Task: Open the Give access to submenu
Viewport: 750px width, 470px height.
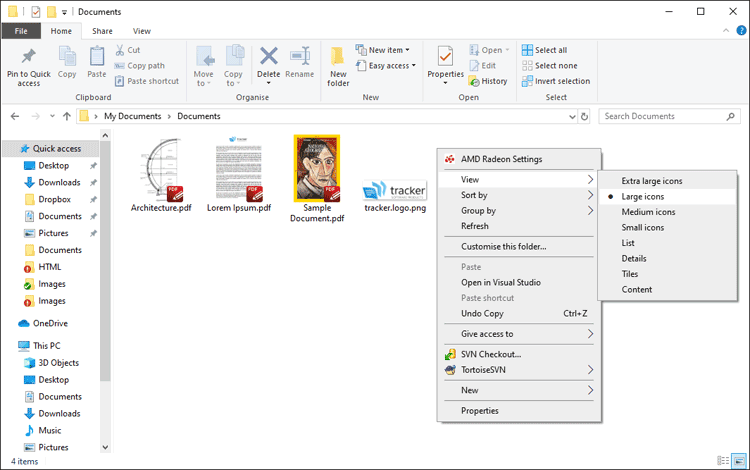Action: point(519,334)
